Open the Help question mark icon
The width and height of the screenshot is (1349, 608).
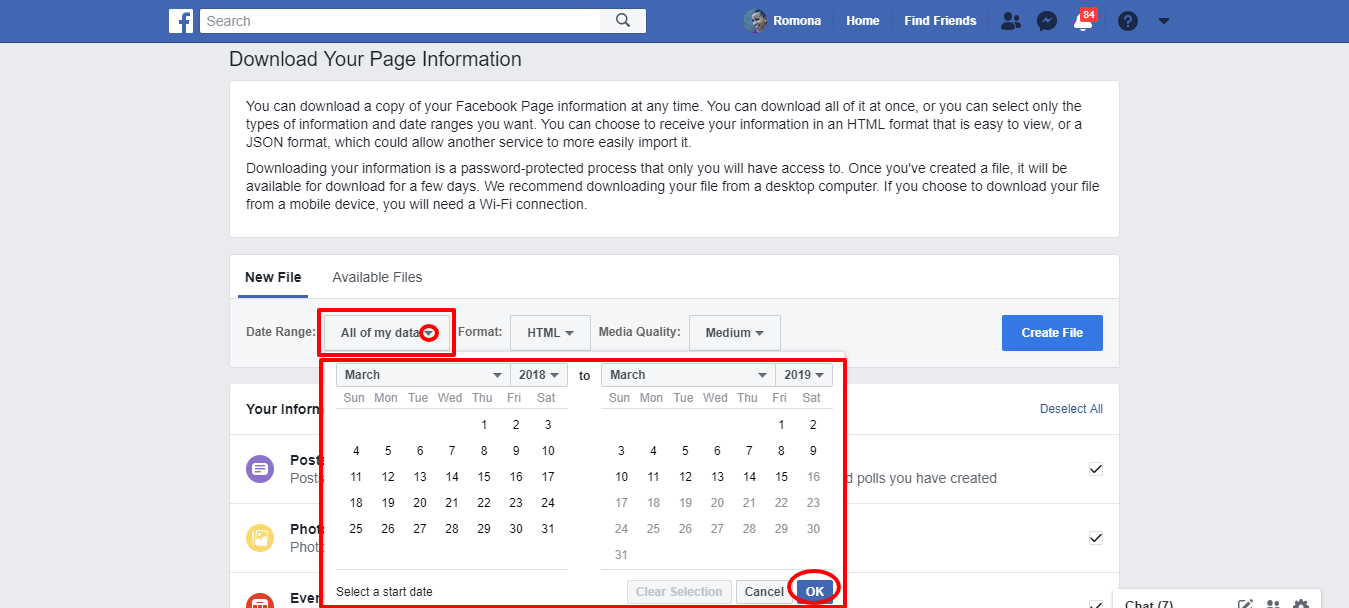[x=1128, y=21]
